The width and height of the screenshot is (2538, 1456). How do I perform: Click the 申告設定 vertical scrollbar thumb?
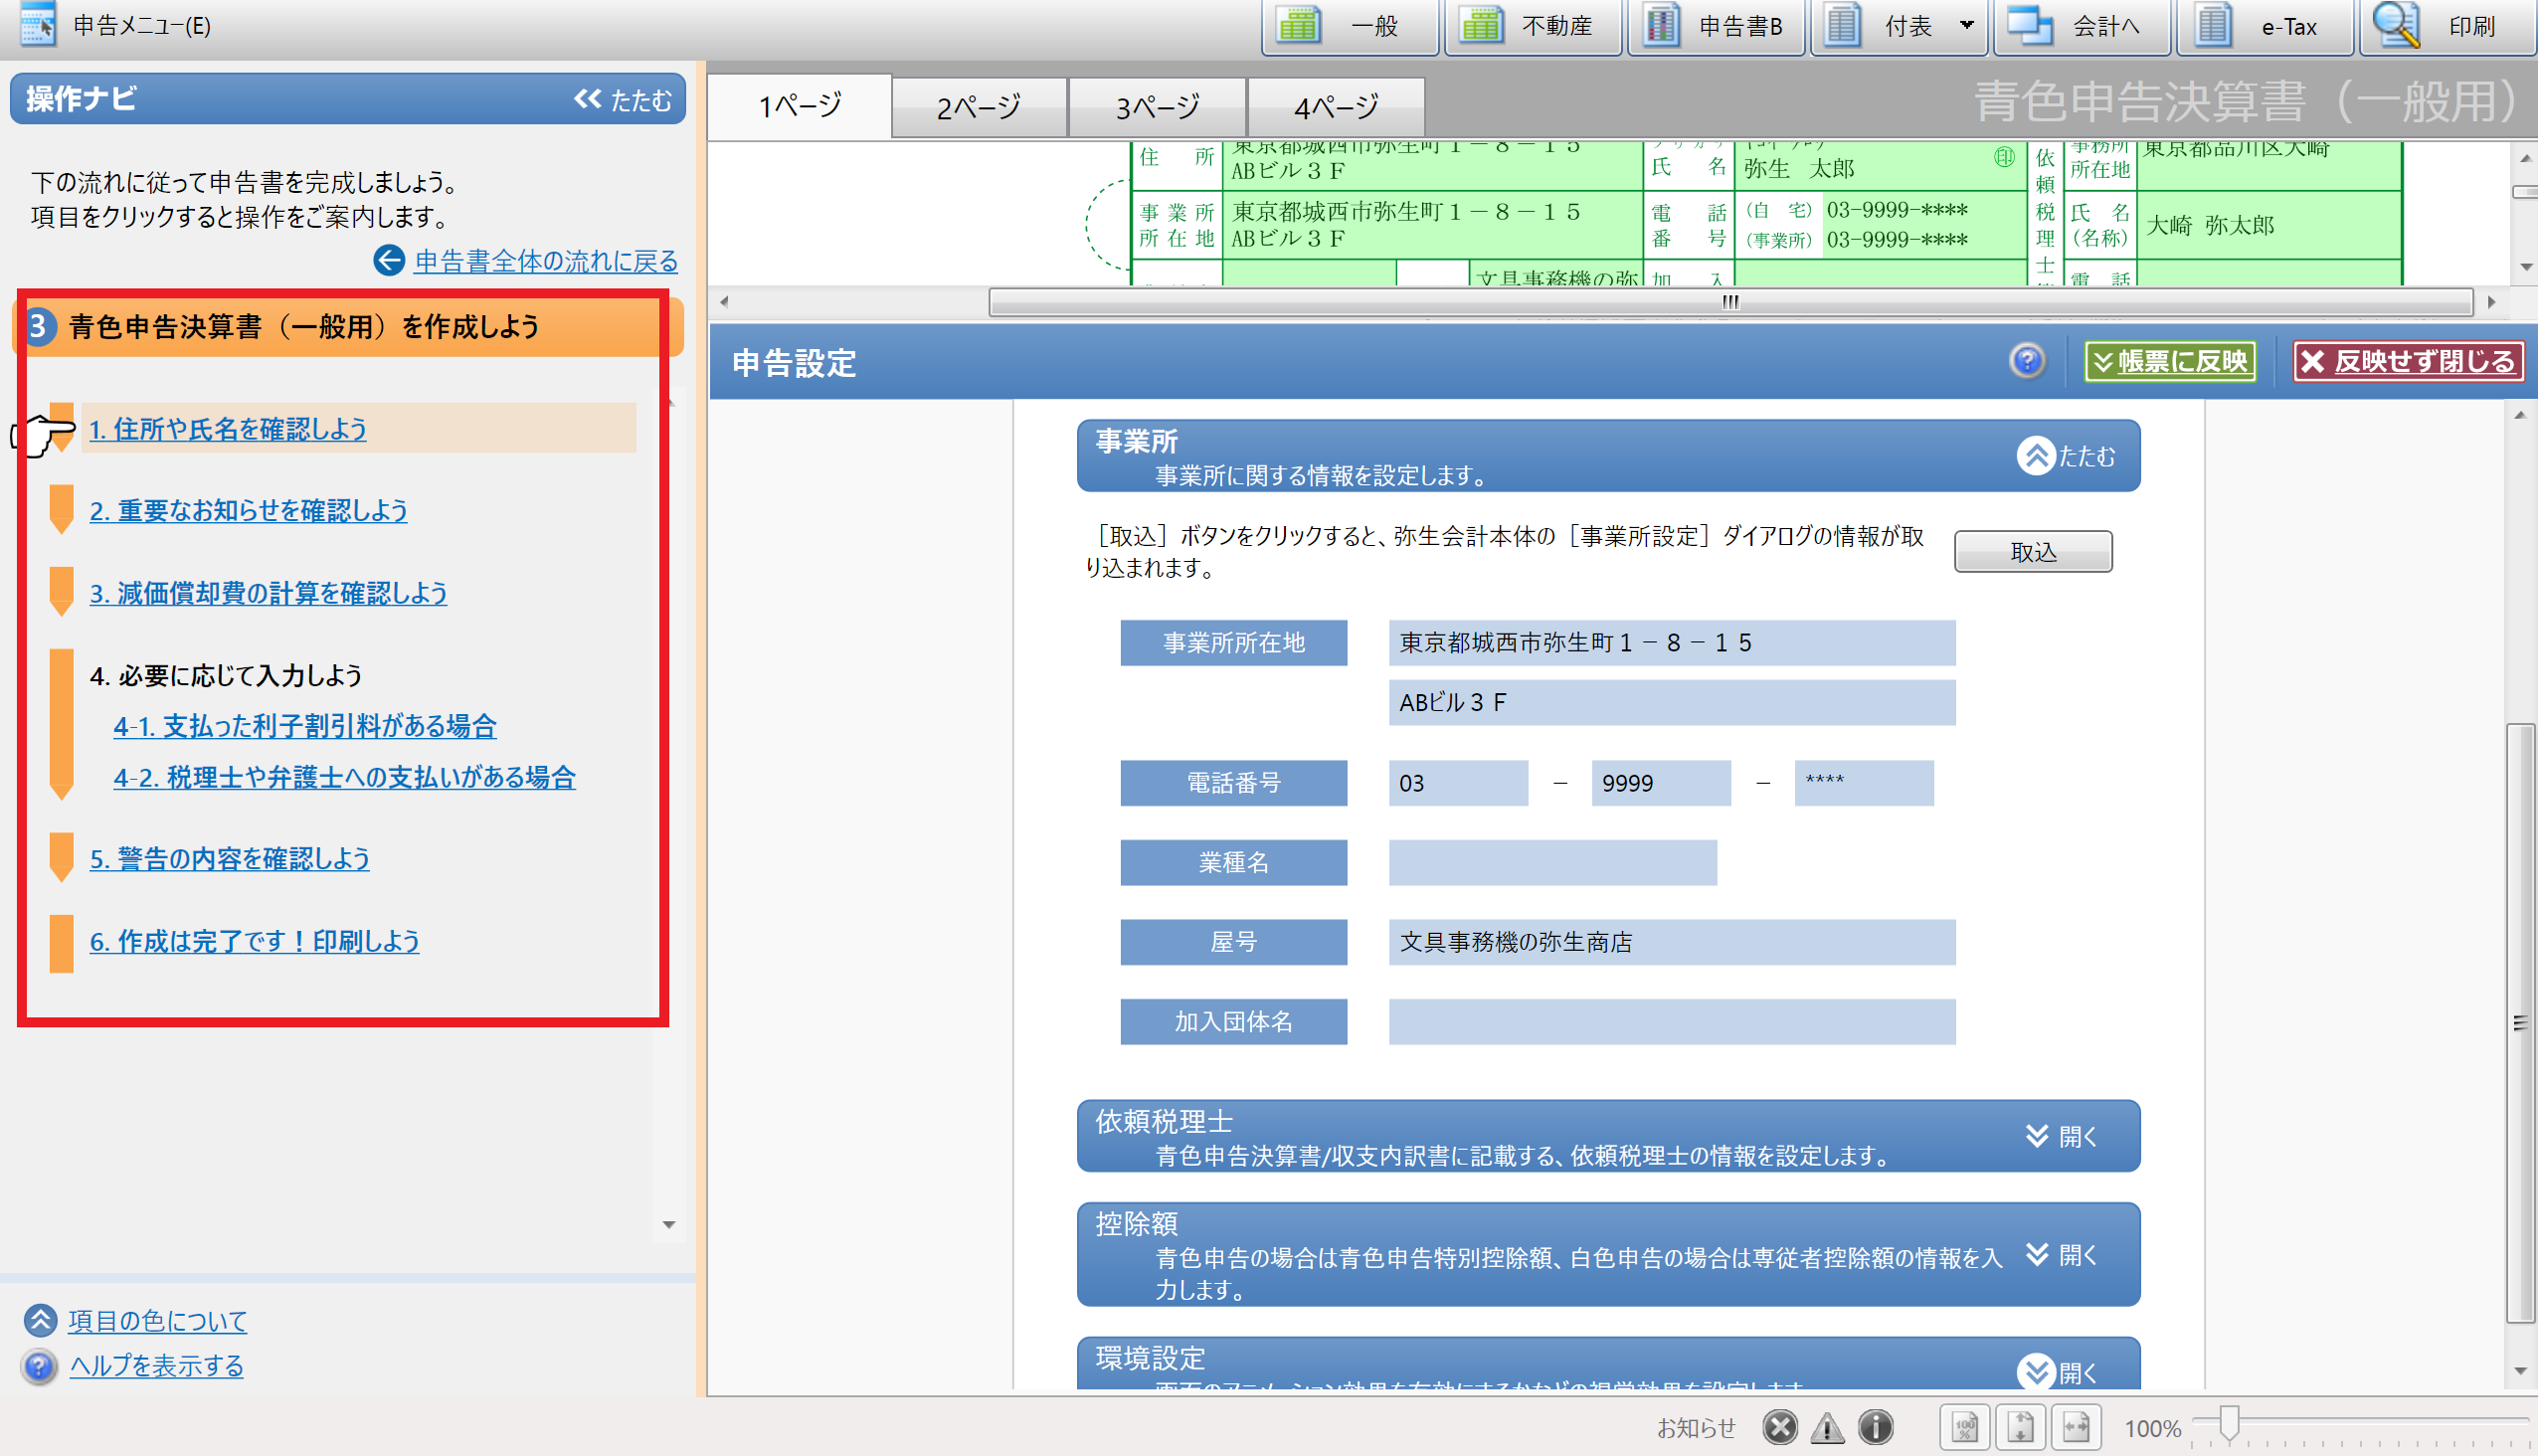2520,1022
